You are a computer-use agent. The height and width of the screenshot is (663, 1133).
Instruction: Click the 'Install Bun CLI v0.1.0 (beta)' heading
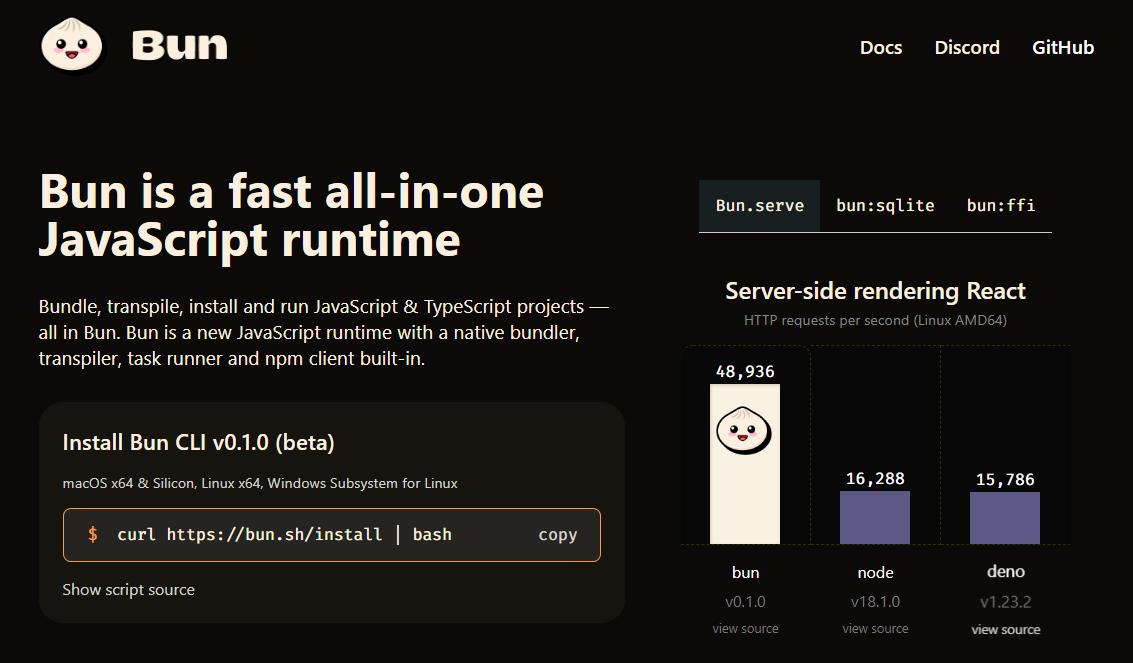pos(199,443)
